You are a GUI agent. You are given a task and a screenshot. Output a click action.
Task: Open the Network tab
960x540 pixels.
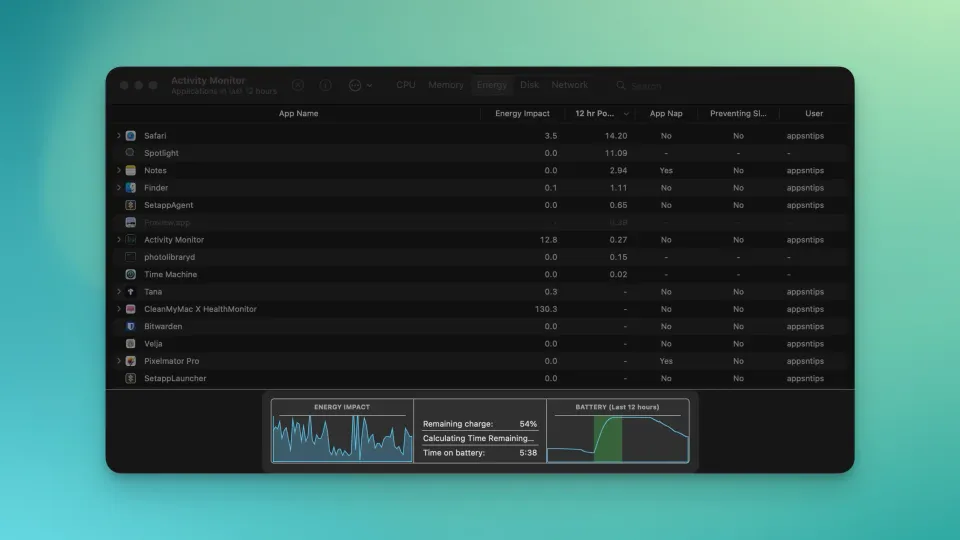pos(570,86)
